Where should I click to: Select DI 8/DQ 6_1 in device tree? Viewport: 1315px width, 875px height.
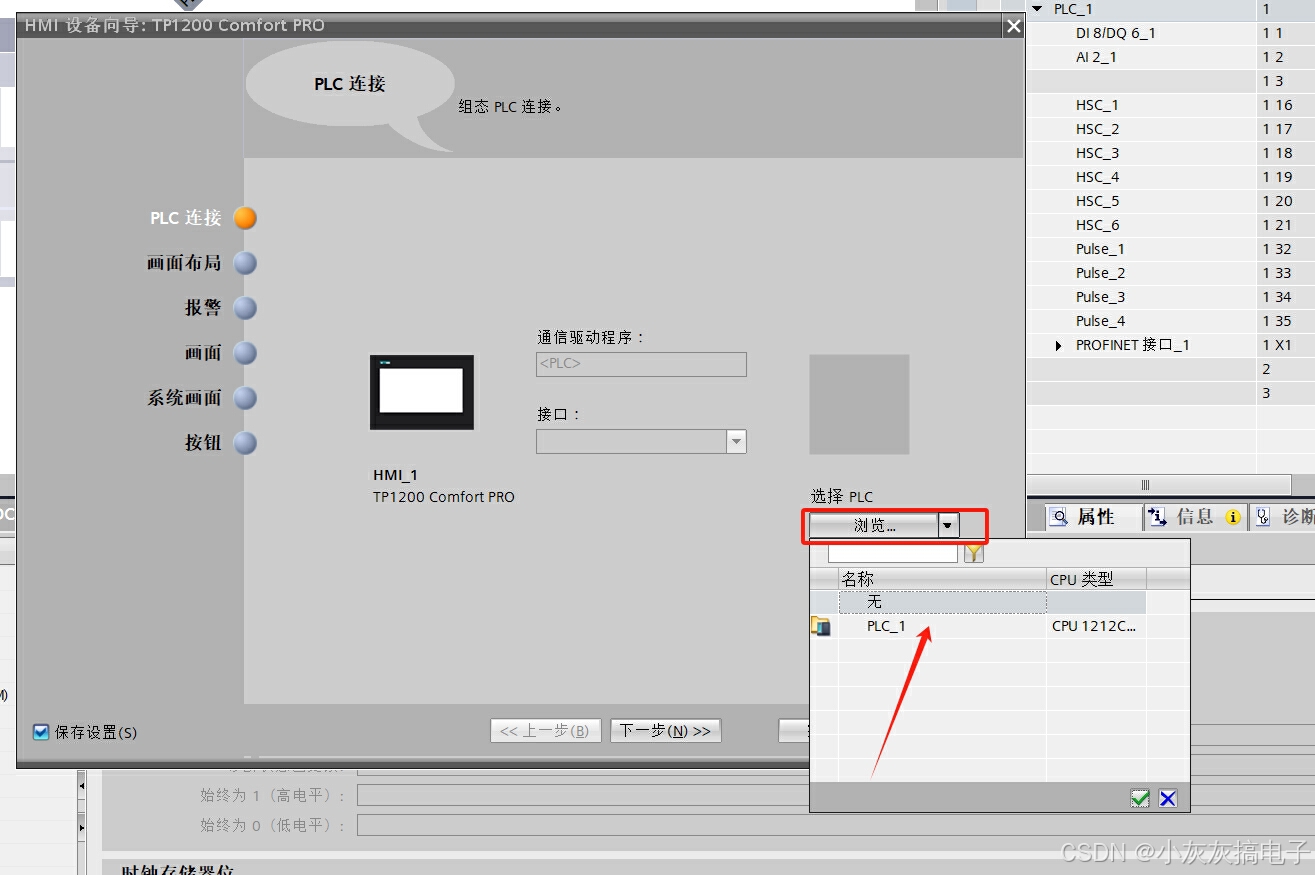pos(1116,33)
